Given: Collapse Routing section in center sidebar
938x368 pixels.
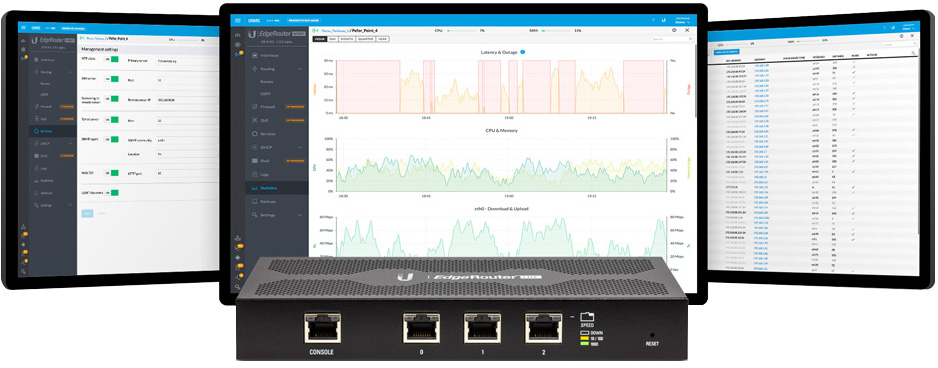Looking at the screenshot, I should tap(300, 69).
